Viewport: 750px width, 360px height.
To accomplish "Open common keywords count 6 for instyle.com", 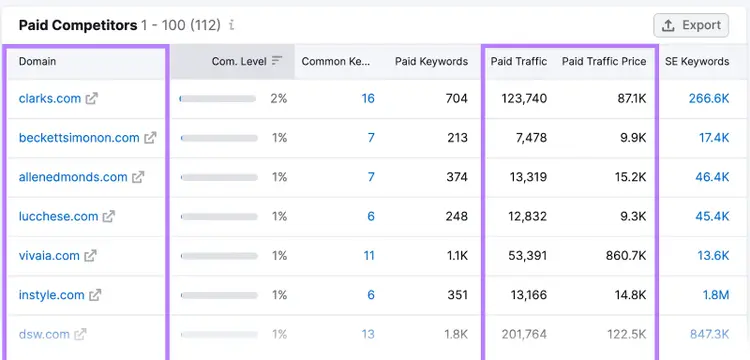I will tap(371, 295).
